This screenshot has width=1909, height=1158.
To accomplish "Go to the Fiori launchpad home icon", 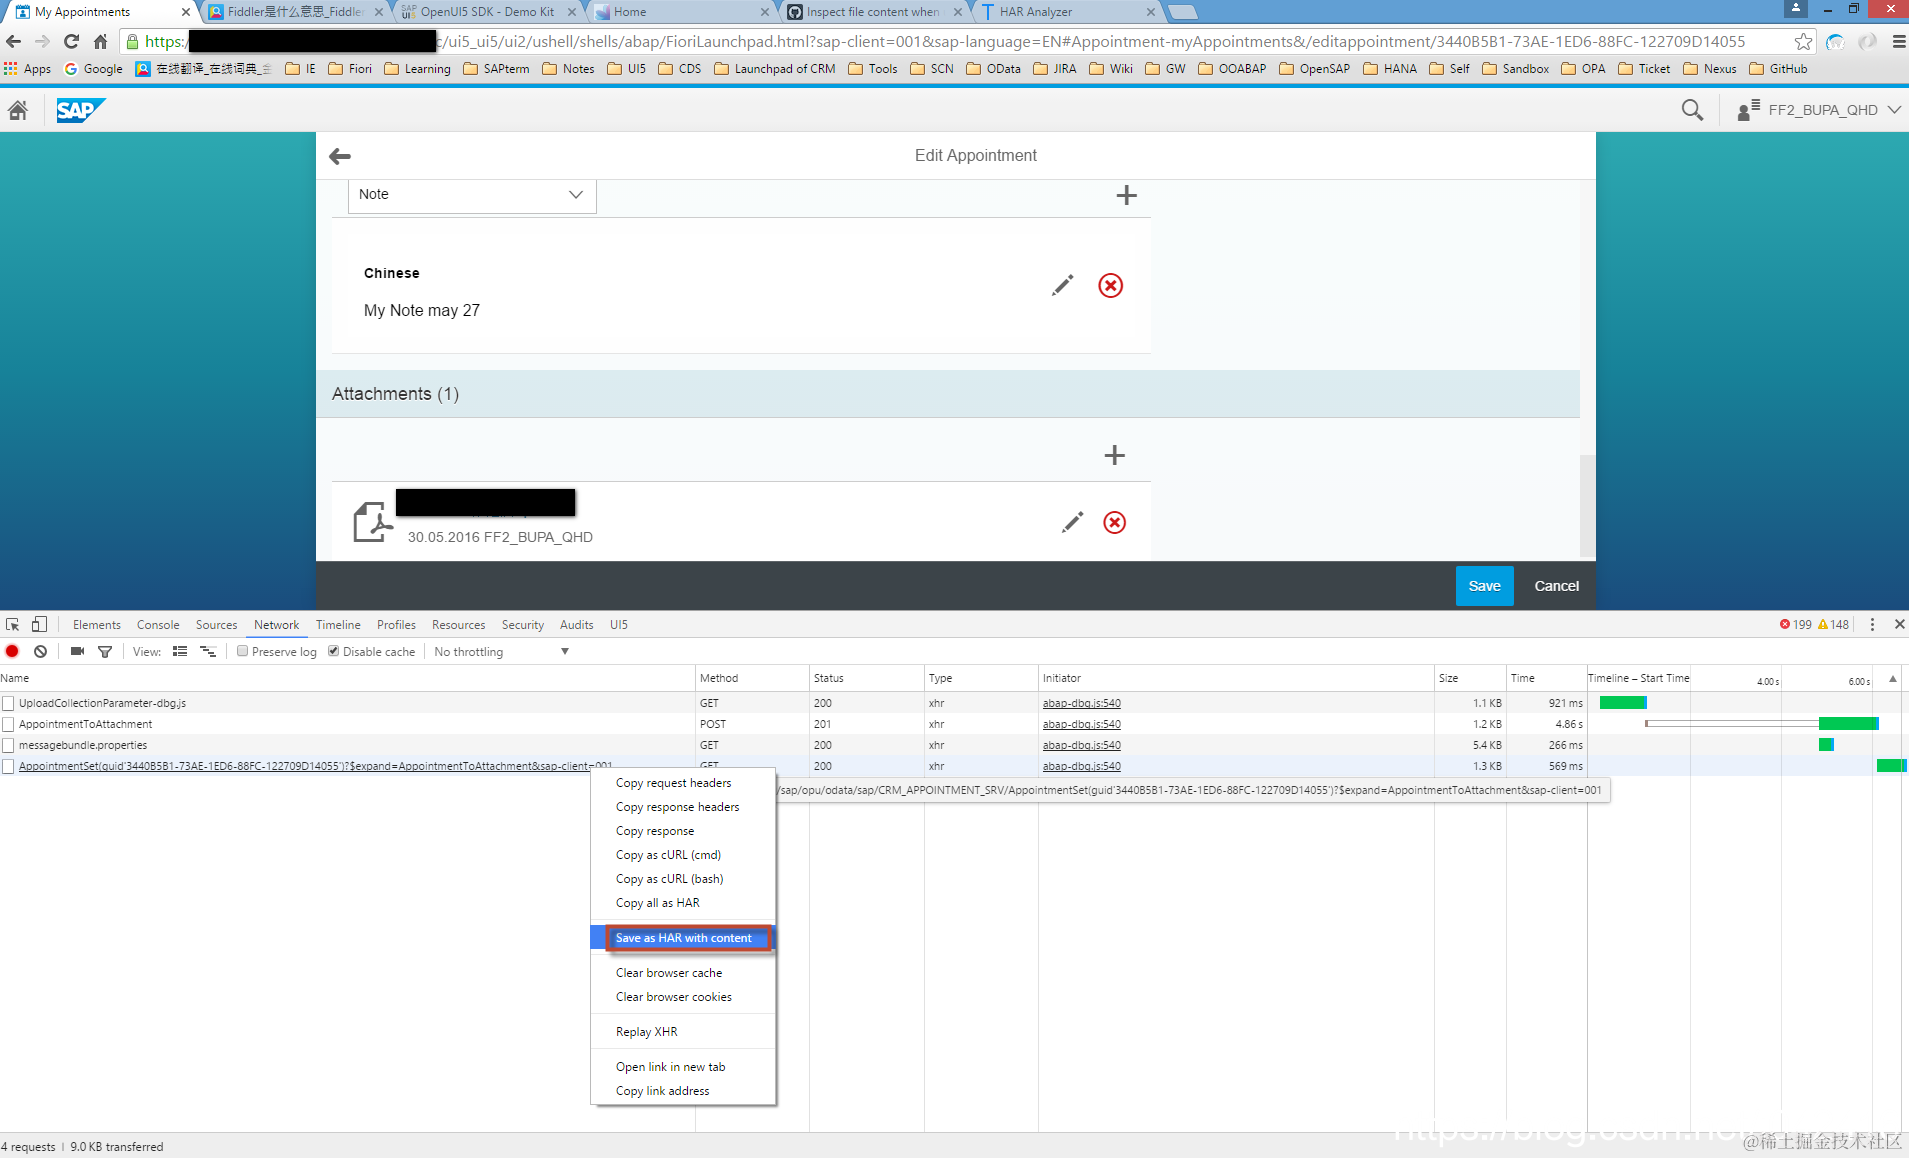I will [18, 110].
